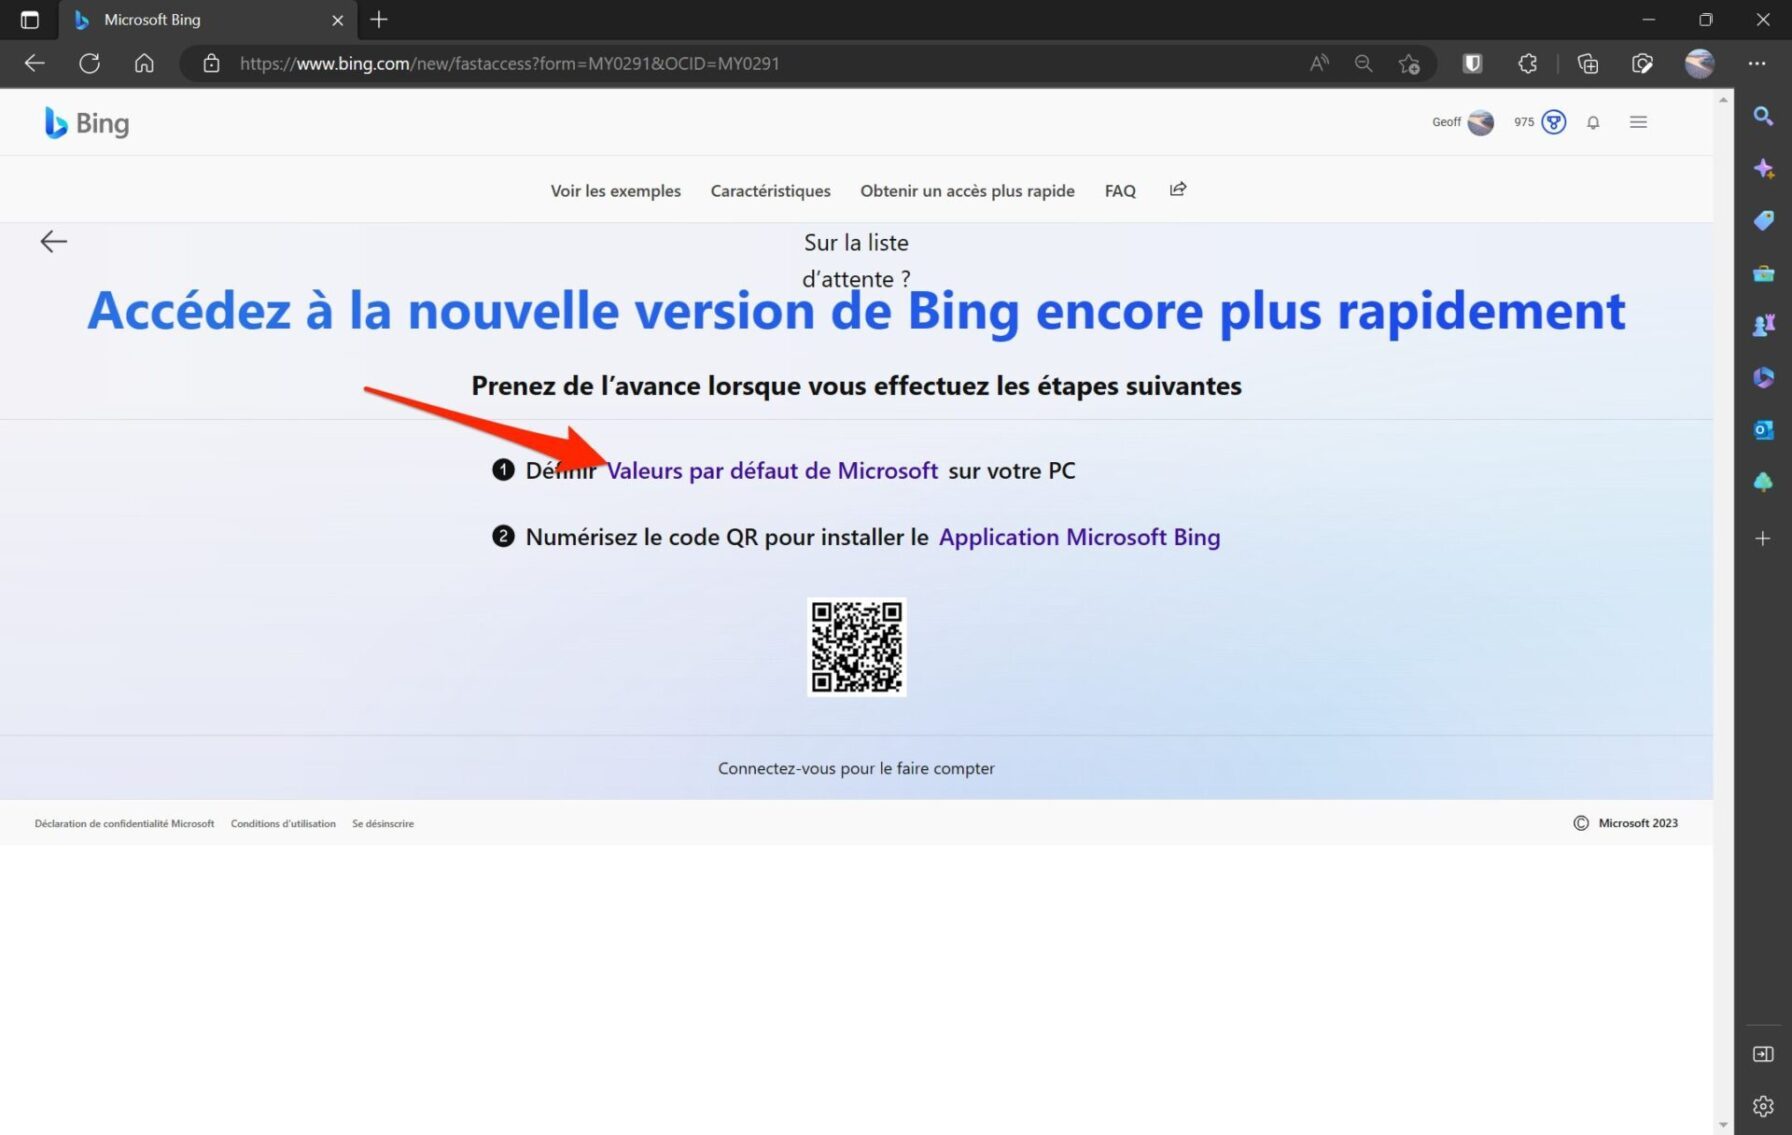Add a sidebar app with plus
This screenshot has height=1135, width=1792.
click(1763, 538)
